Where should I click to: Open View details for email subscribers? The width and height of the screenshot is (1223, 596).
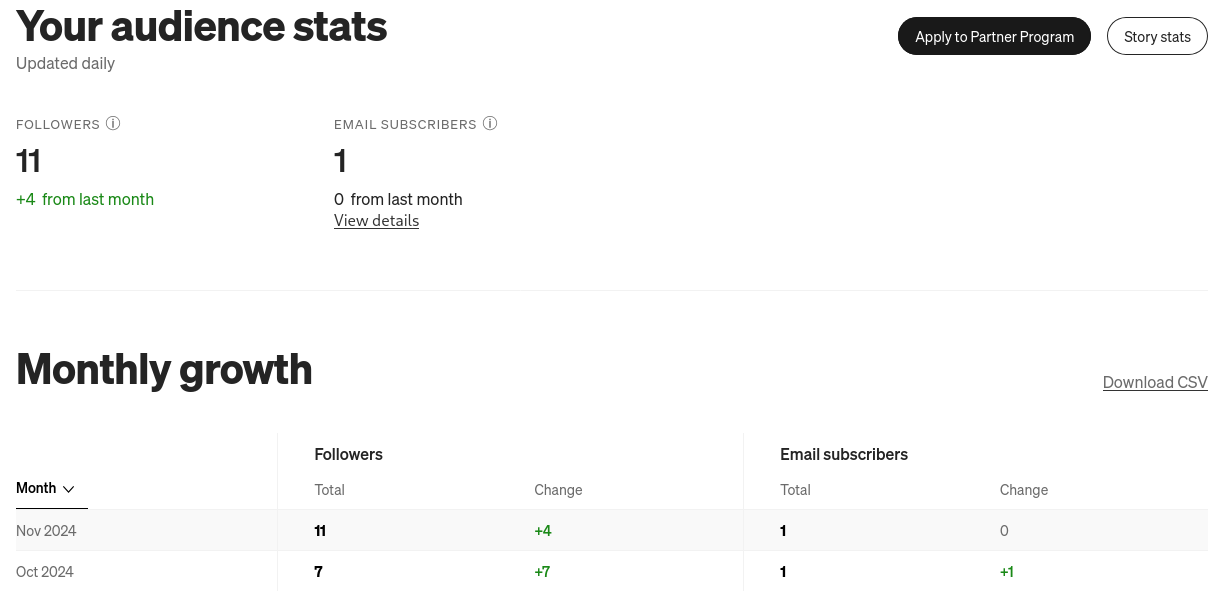376,221
